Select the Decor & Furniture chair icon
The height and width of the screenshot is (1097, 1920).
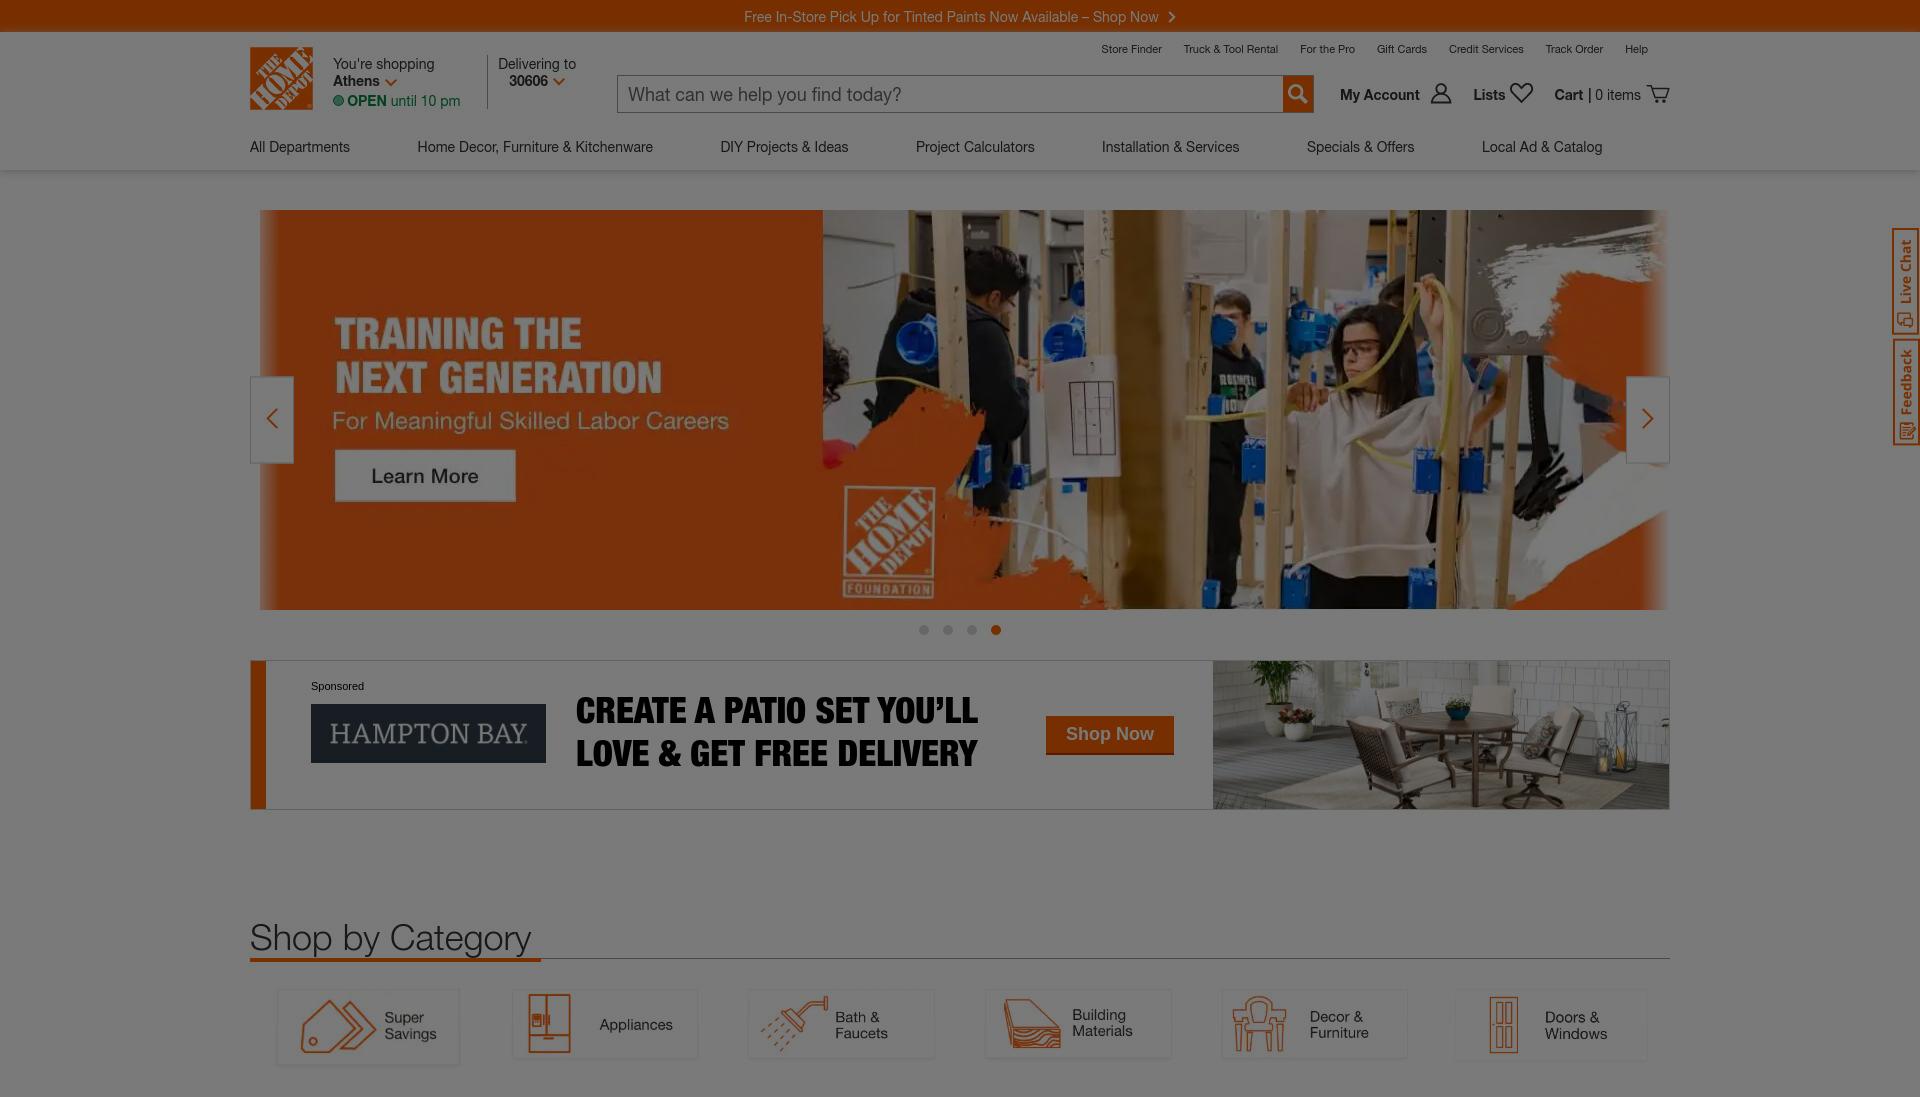pyautogui.click(x=1259, y=1024)
